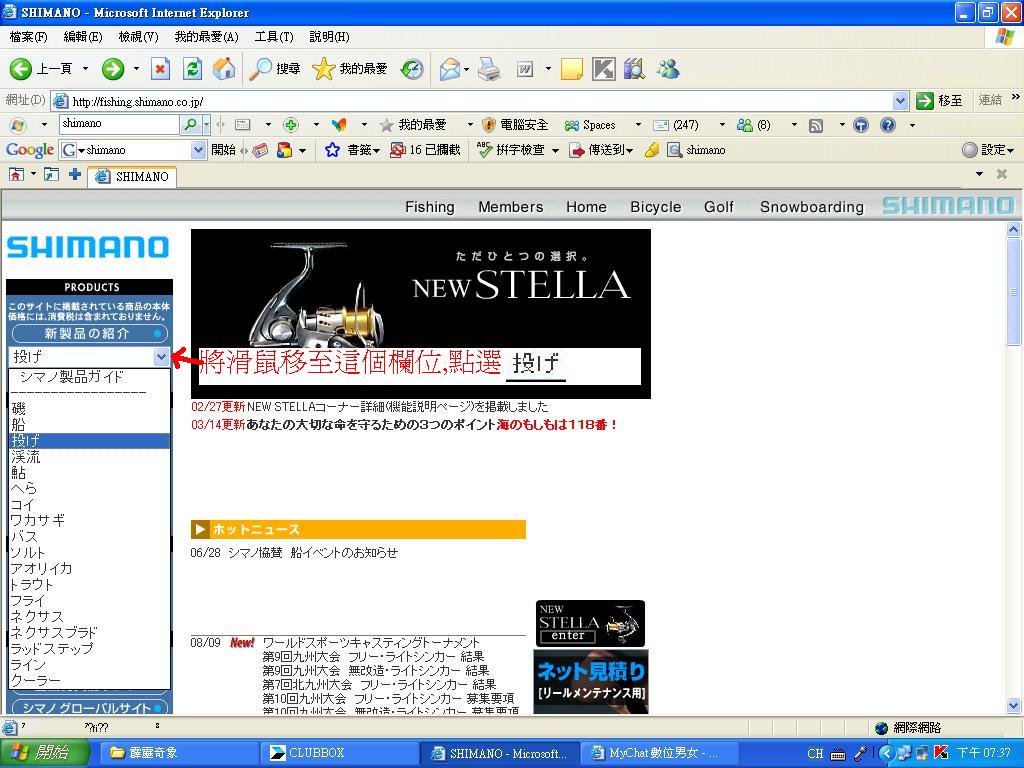Viewport: 1024px width, 768px height.
Task: Click 新製品の紹介 button
Action: (x=90, y=334)
